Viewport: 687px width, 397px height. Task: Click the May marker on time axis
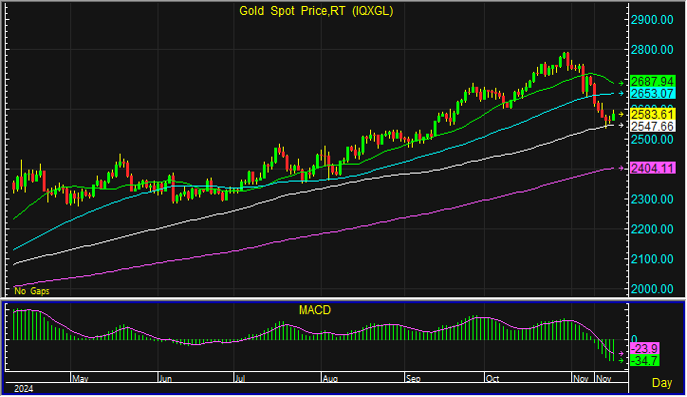[x=80, y=378]
